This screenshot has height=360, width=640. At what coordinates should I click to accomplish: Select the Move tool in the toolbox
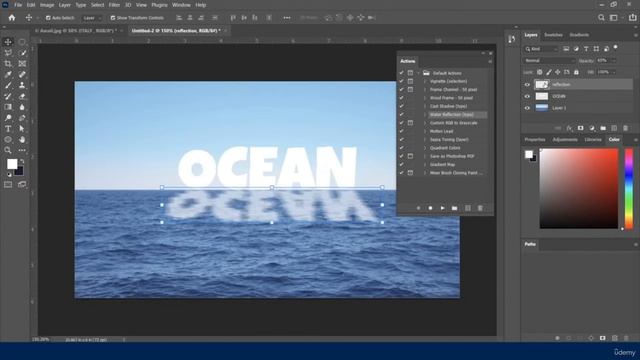8,42
